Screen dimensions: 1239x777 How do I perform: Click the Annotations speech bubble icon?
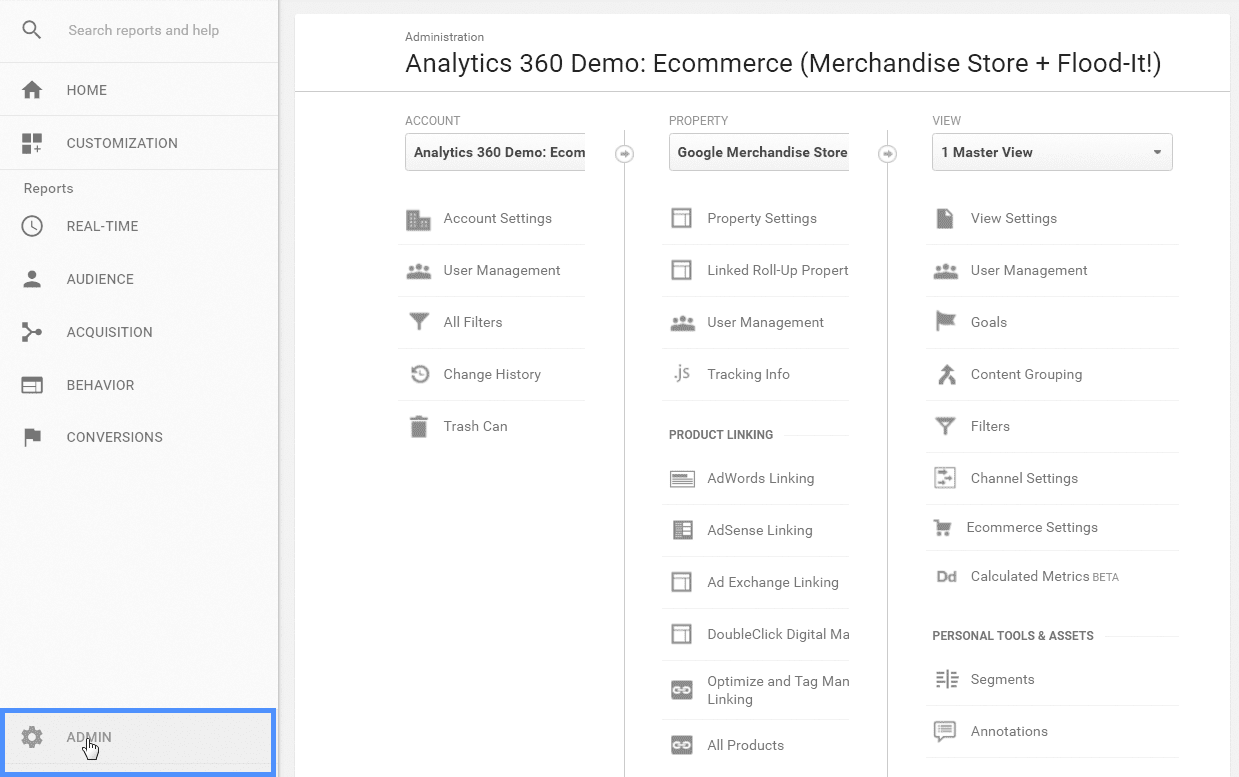(945, 731)
